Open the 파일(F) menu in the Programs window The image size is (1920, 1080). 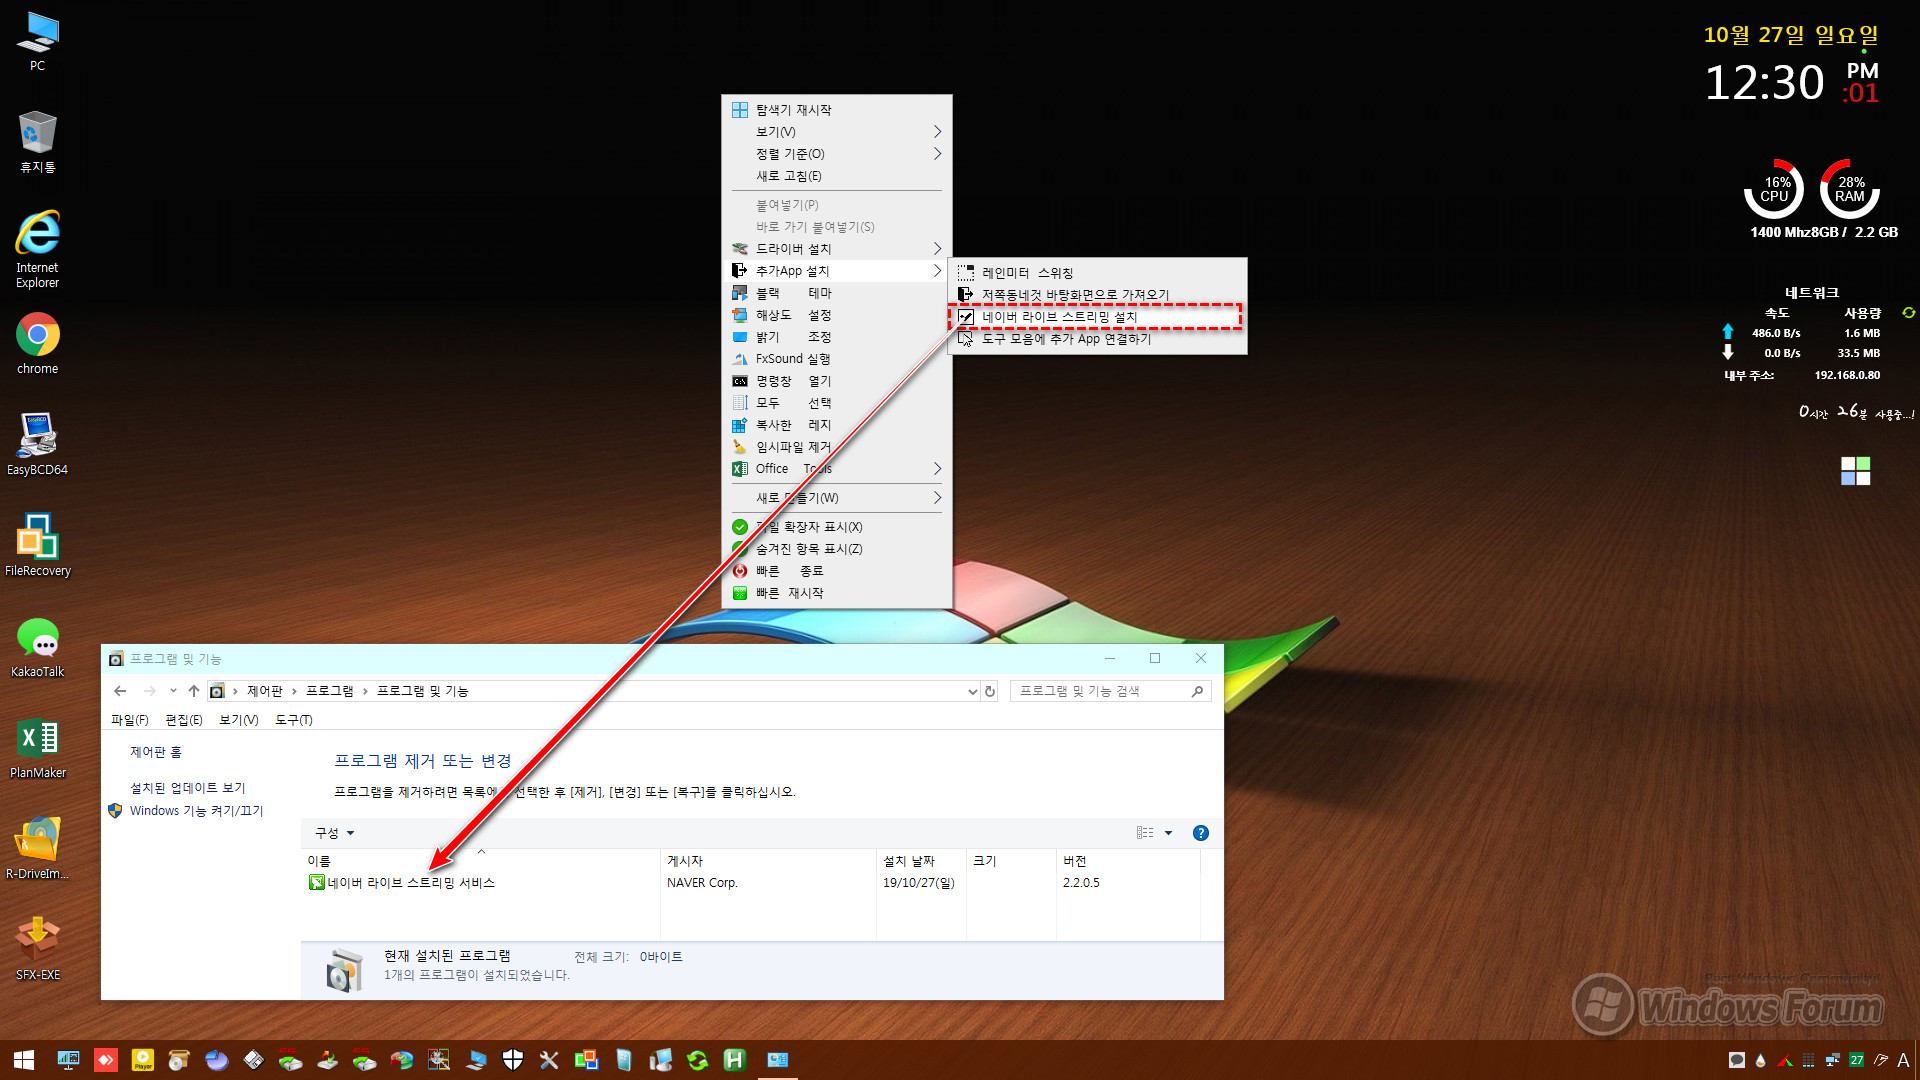pos(129,720)
